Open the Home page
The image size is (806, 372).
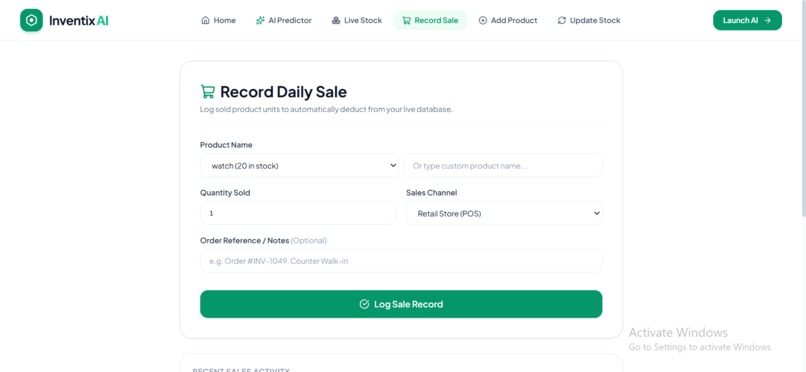click(218, 21)
